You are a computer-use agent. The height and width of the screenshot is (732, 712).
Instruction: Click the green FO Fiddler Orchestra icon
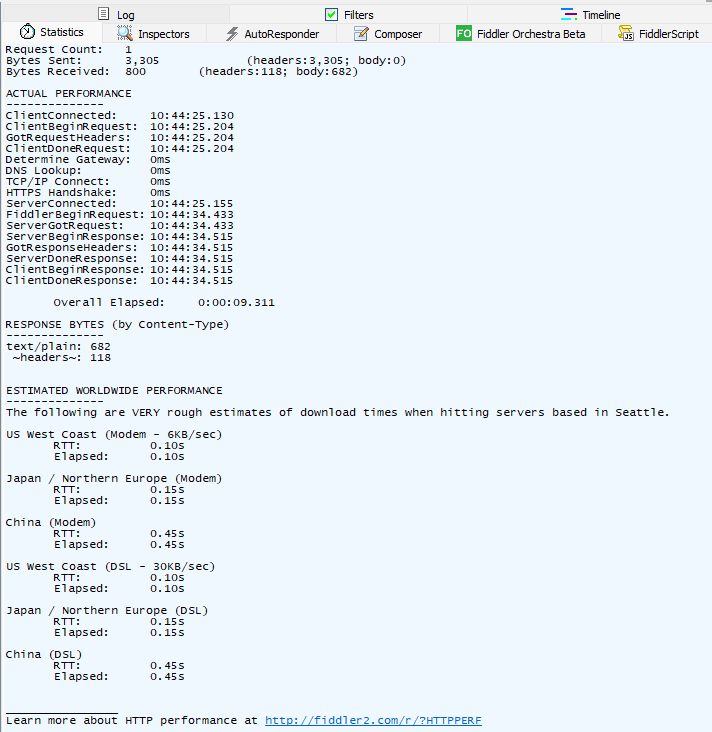[x=464, y=34]
